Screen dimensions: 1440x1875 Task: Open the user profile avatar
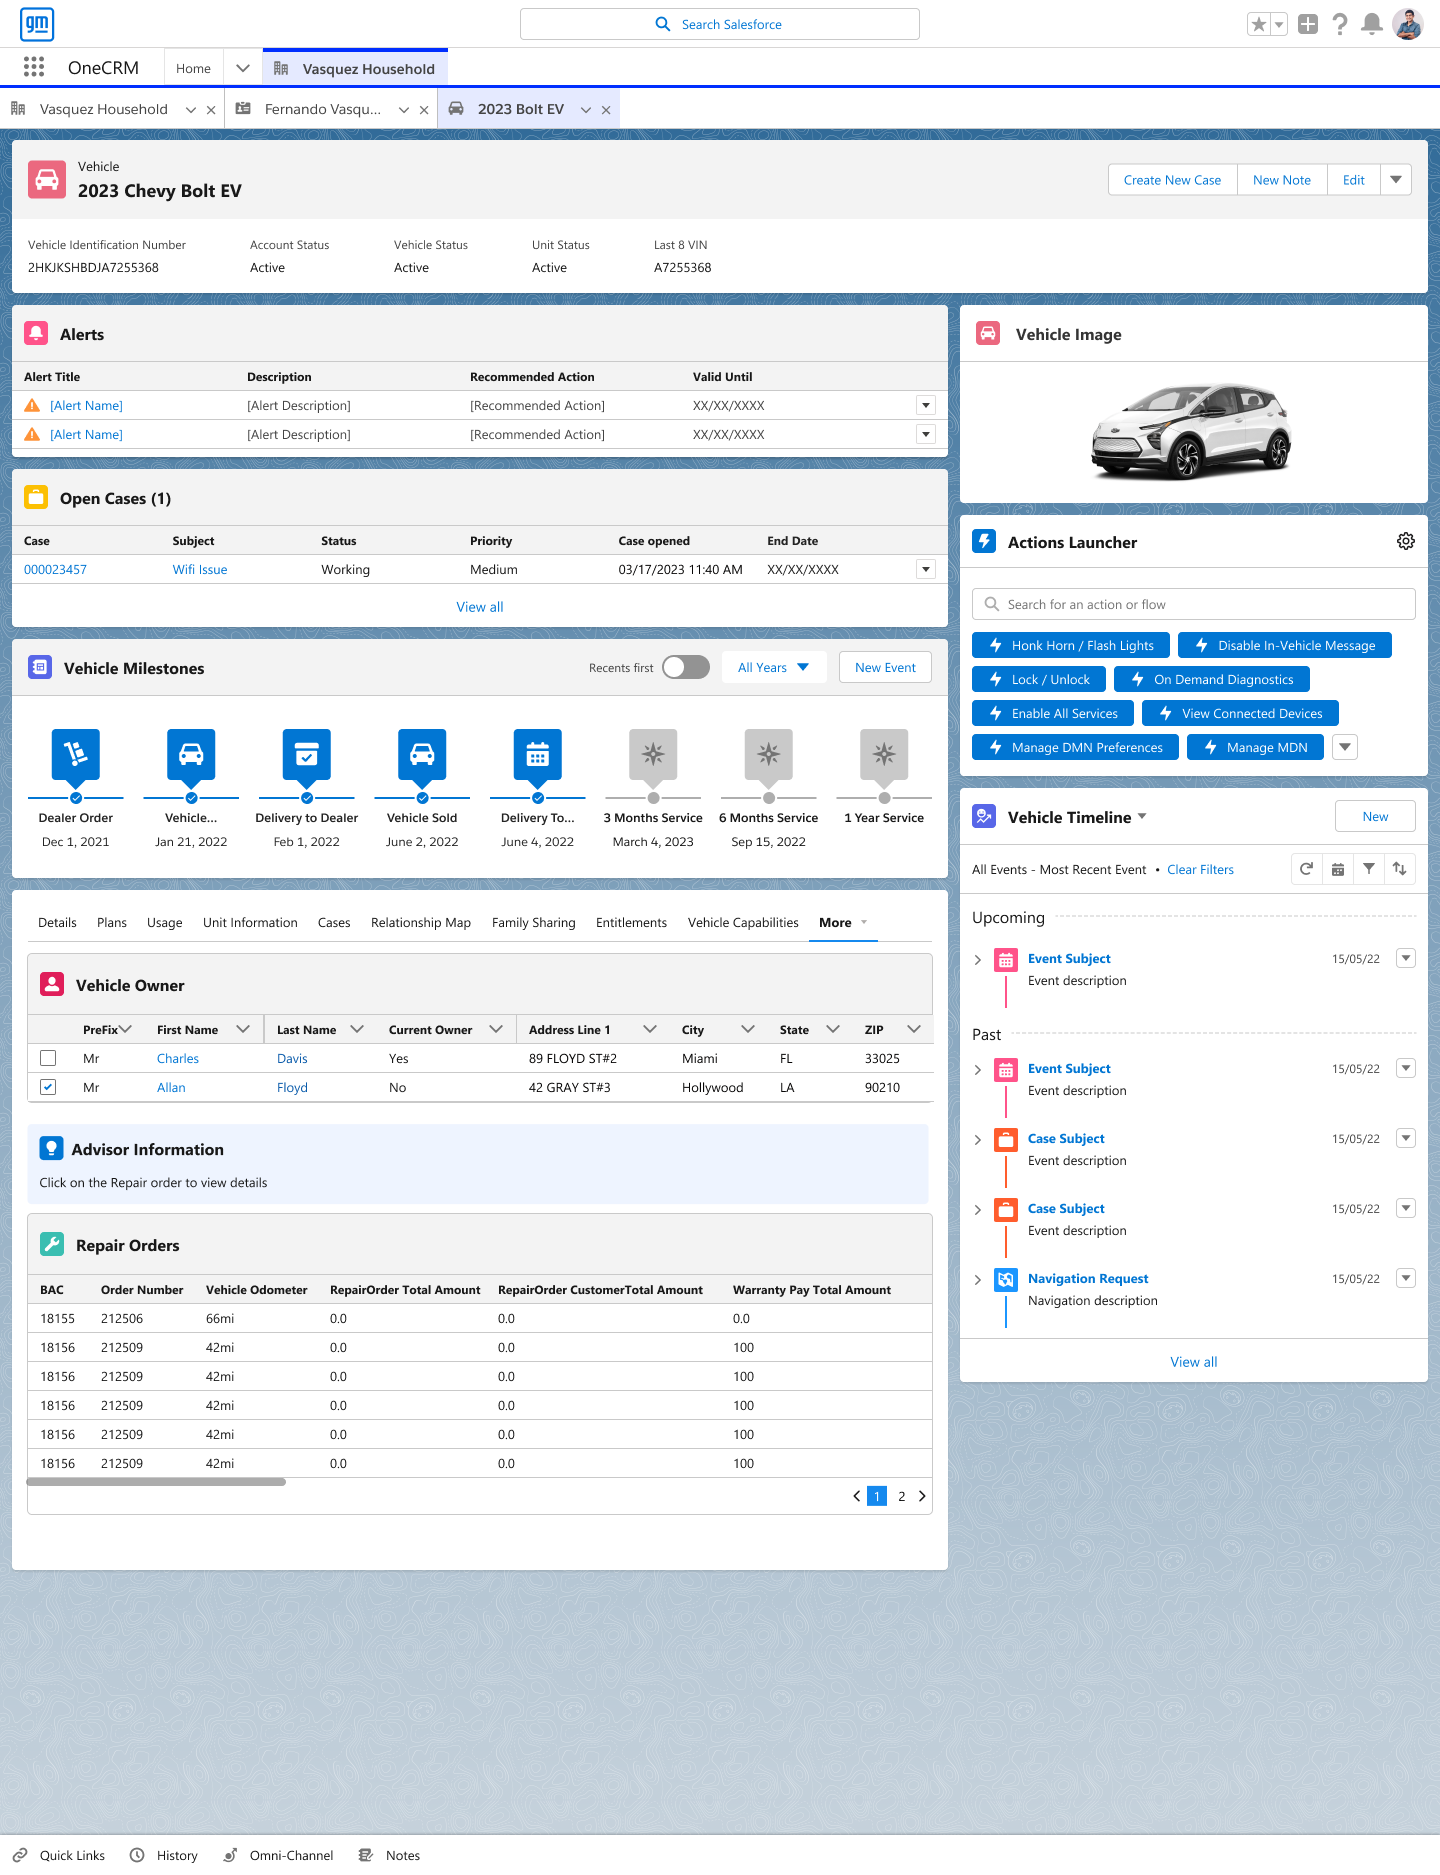pyautogui.click(x=1408, y=24)
